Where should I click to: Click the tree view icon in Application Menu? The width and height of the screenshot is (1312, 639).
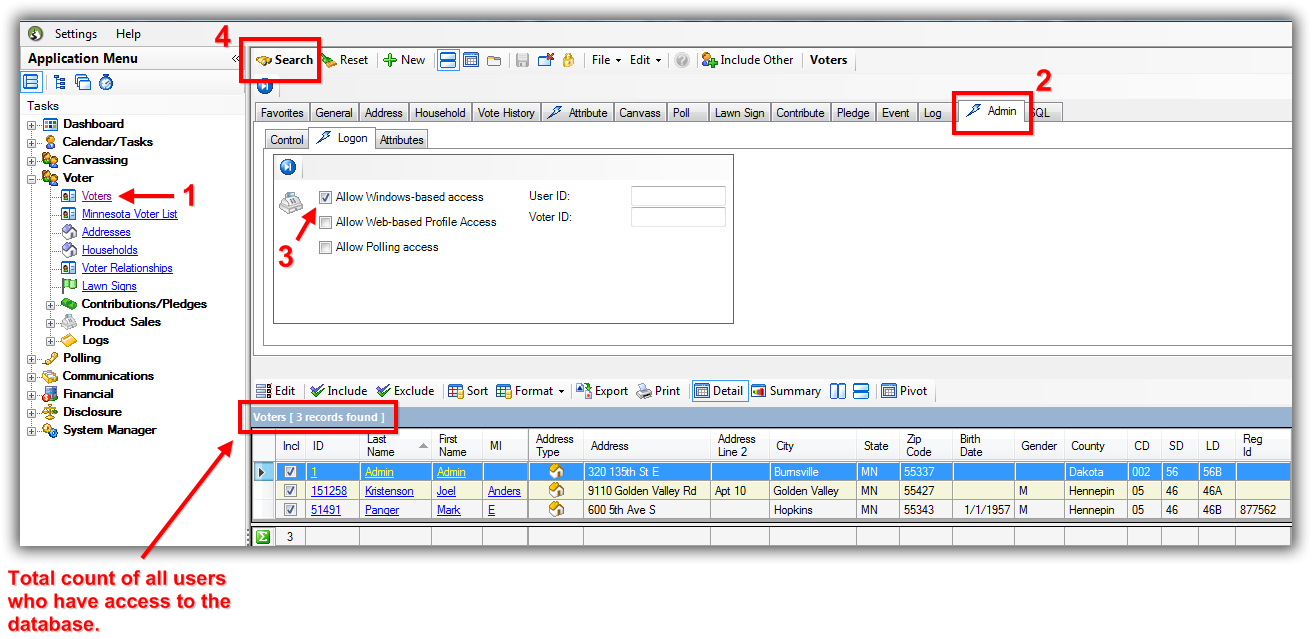pos(60,82)
